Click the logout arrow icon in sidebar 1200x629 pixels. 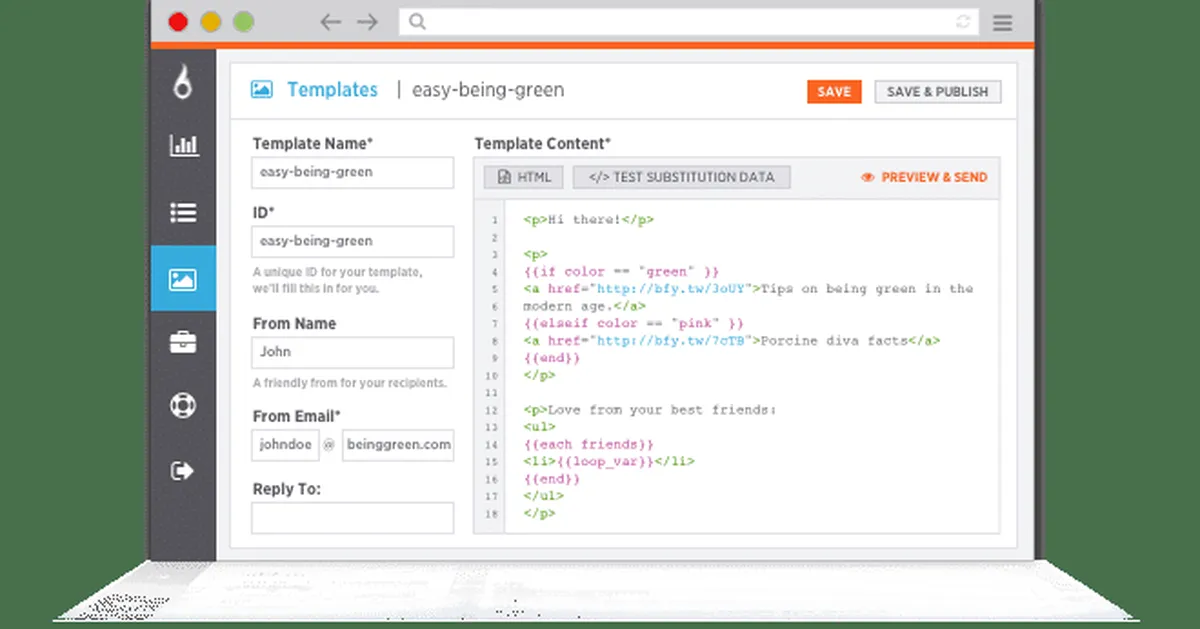pyautogui.click(x=183, y=471)
